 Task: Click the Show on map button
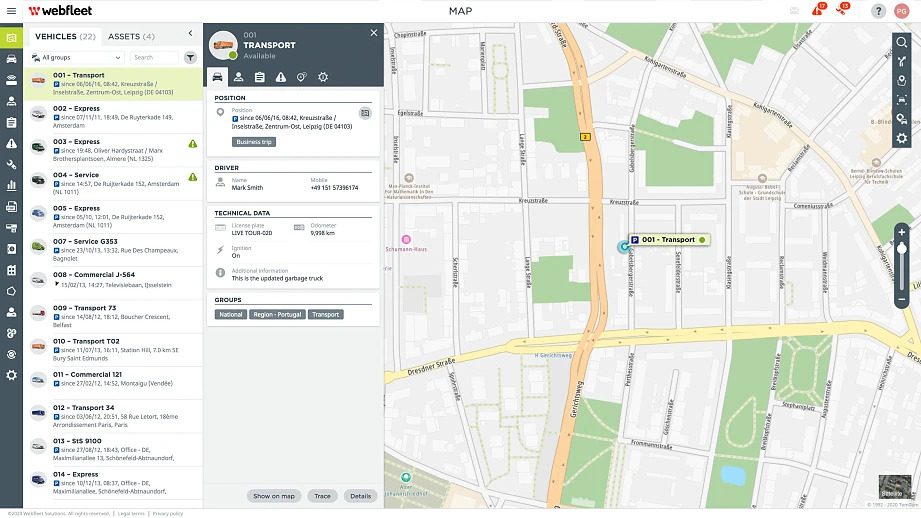tap(274, 496)
